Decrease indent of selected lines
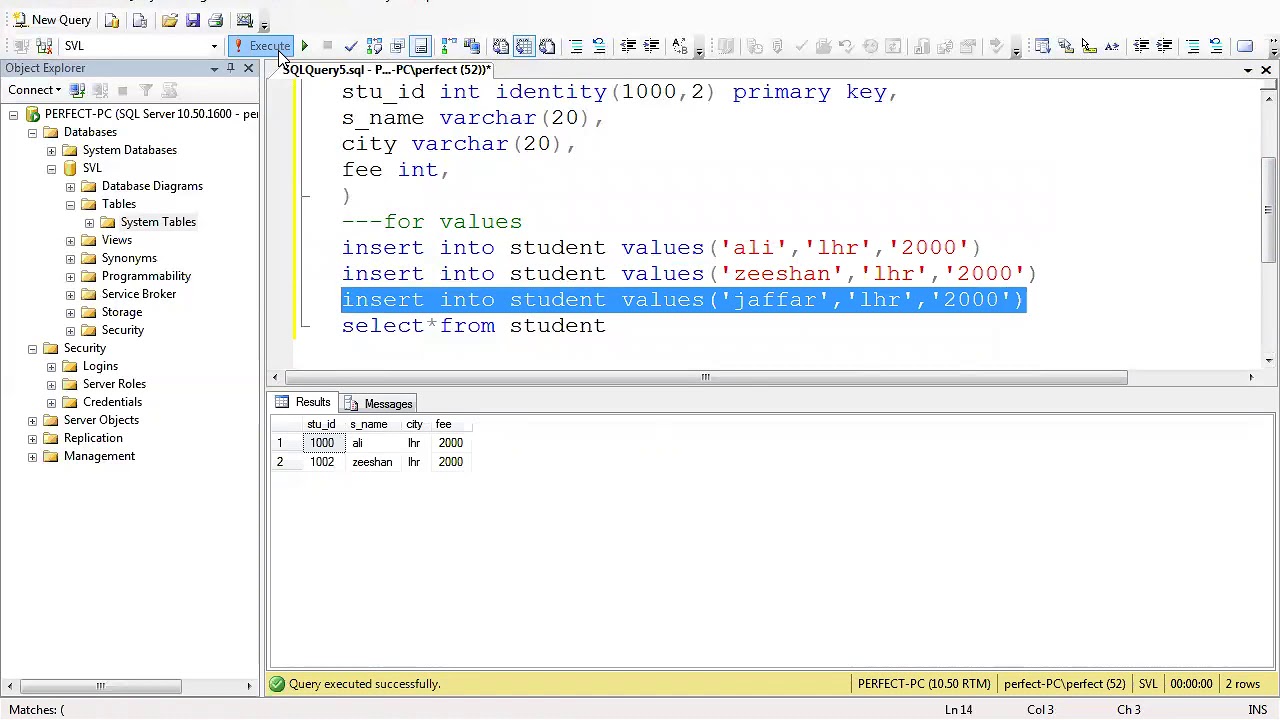1280x720 pixels. [x=628, y=46]
